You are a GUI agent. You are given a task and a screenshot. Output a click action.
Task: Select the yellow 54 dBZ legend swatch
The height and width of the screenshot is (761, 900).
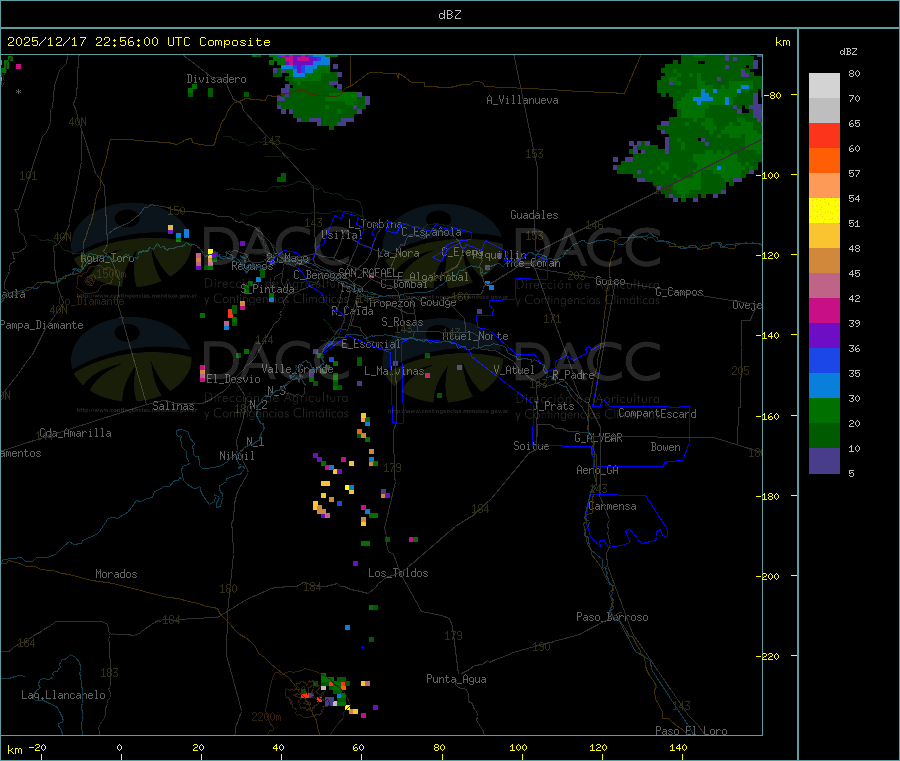coord(824,211)
